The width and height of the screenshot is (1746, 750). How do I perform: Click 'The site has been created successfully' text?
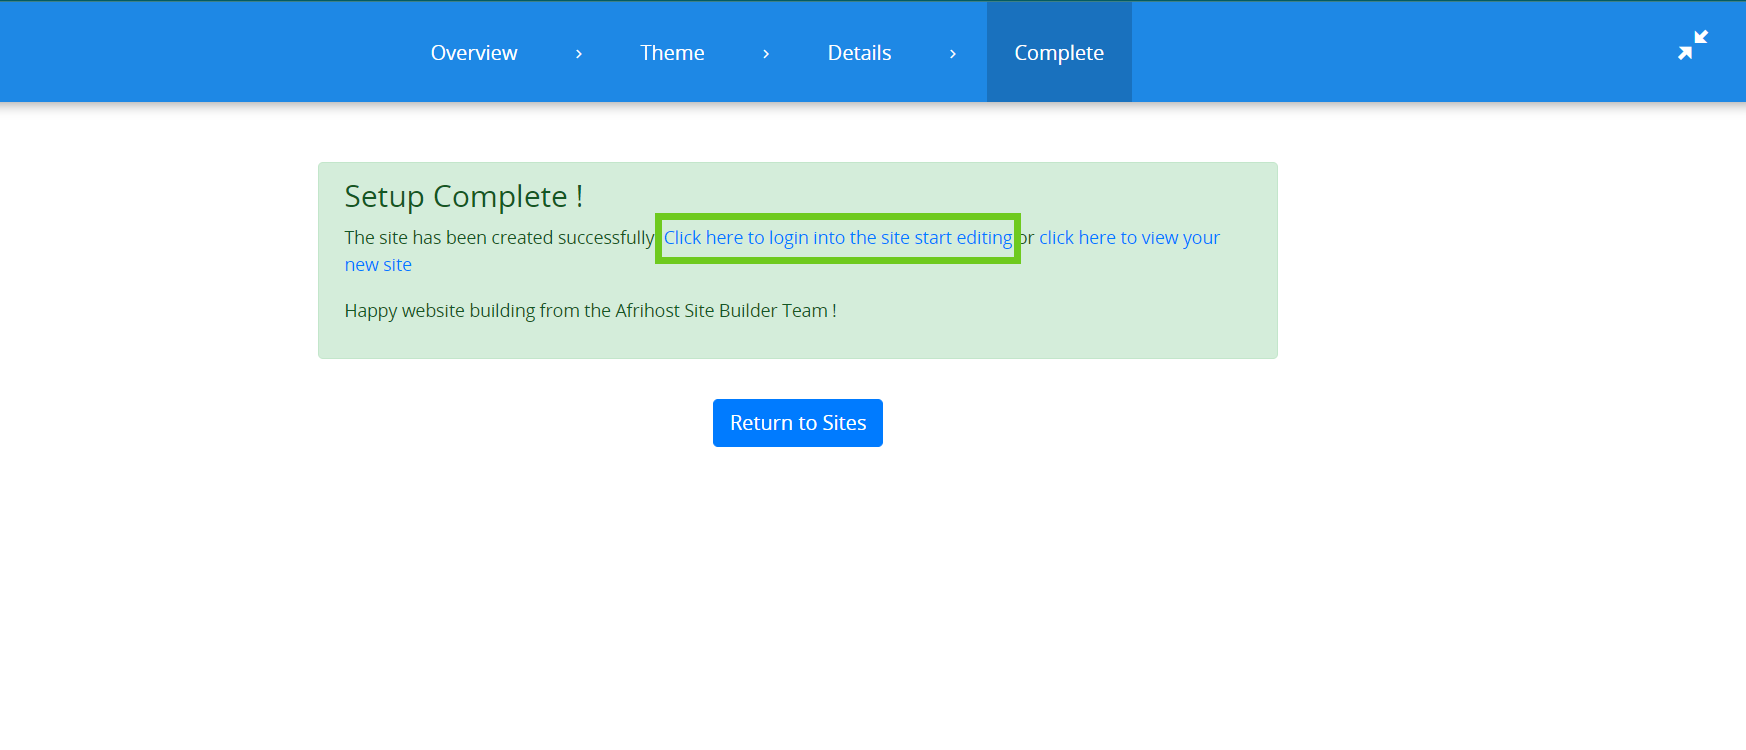[498, 238]
